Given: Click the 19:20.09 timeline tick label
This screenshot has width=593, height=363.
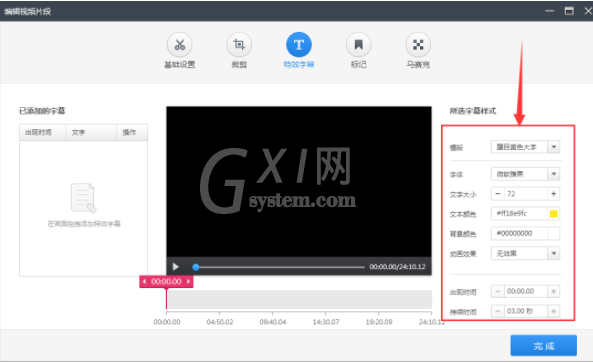Looking at the screenshot, I should (379, 322).
